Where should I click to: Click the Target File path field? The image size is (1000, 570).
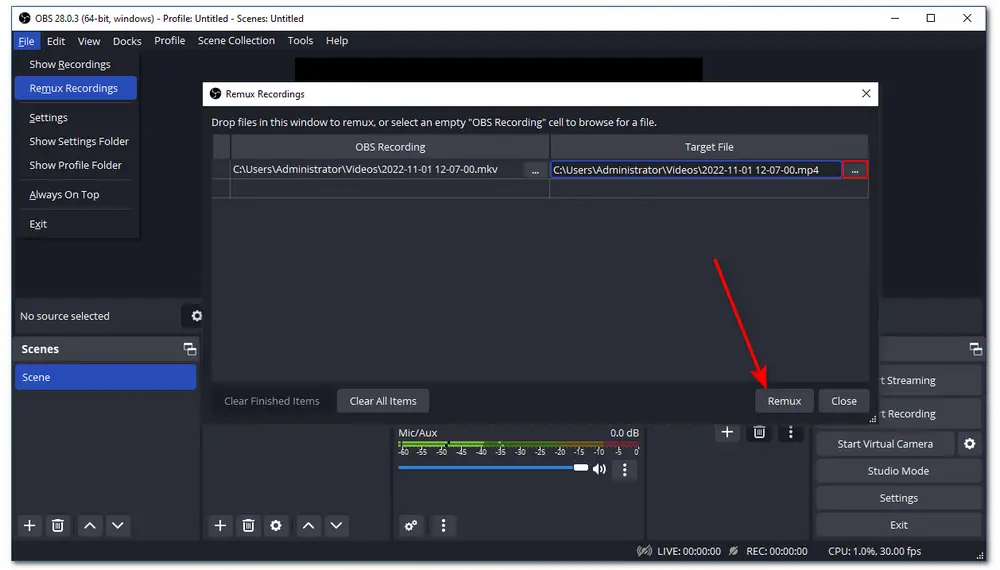tap(696, 170)
